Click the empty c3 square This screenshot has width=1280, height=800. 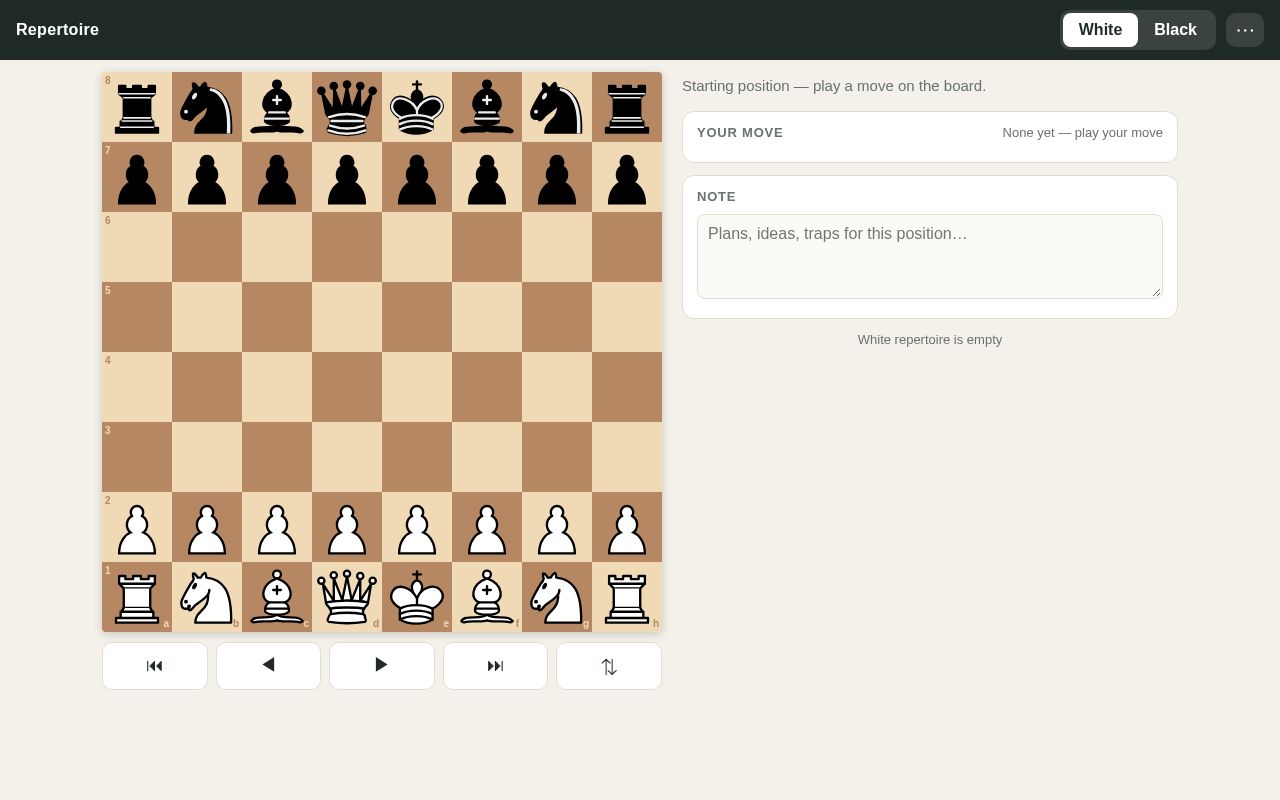tap(277, 457)
